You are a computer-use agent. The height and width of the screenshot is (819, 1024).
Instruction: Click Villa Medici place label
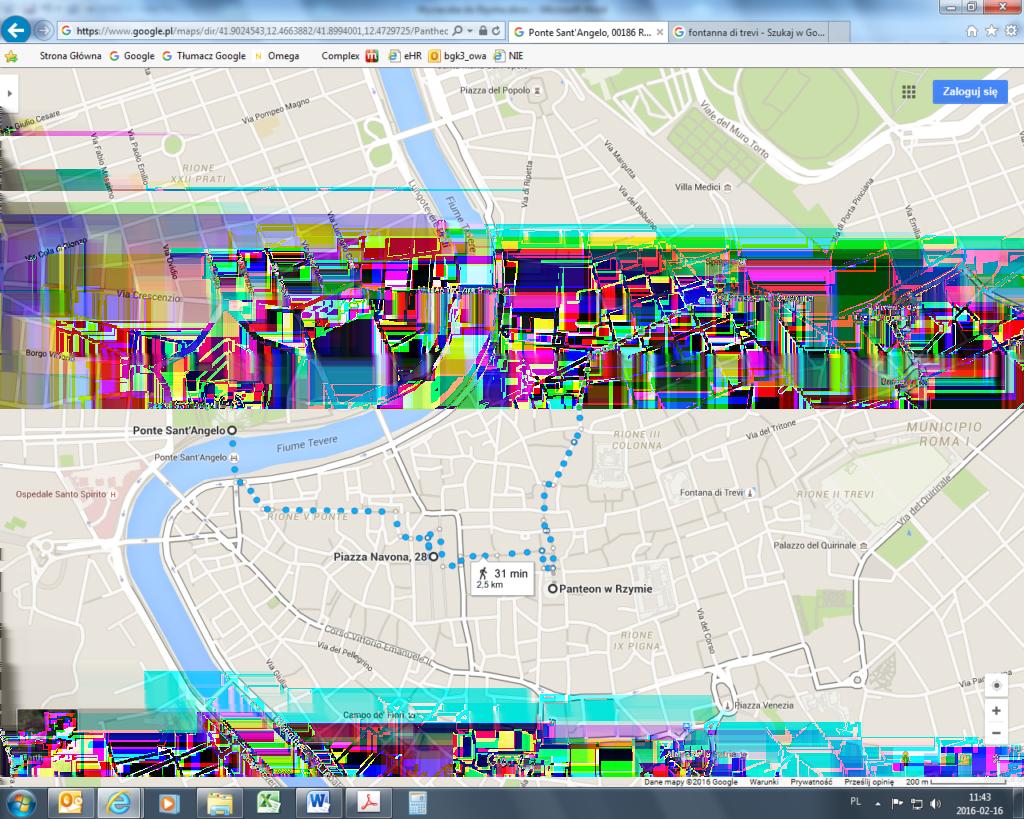point(703,187)
